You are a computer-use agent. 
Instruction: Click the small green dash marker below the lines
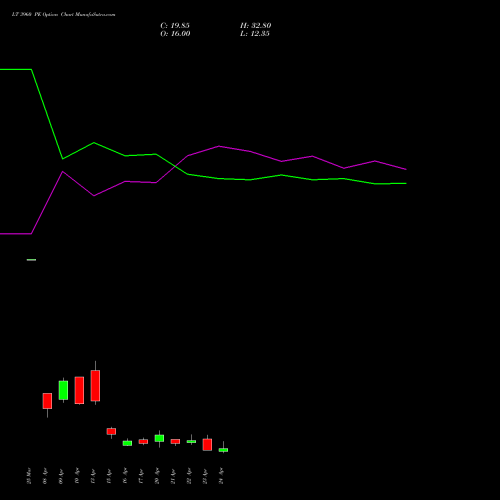tap(31, 260)
